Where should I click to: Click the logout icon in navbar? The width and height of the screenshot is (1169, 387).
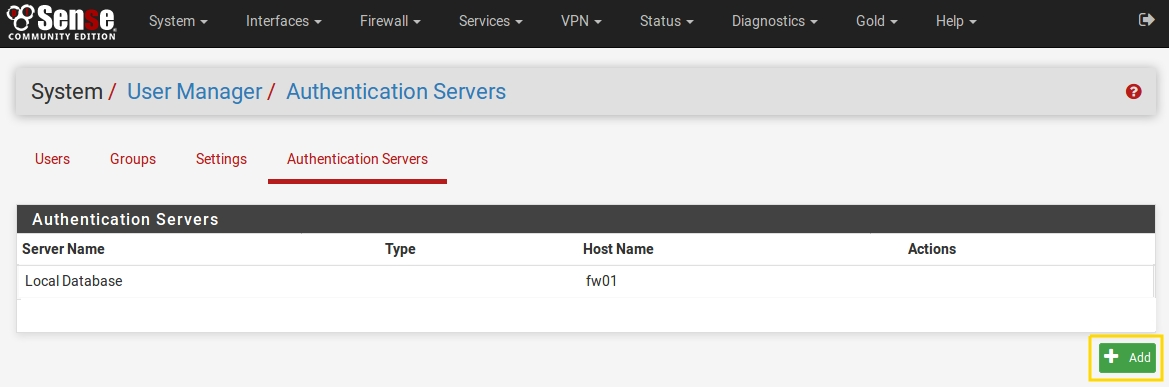click(x=1147, y=20)
